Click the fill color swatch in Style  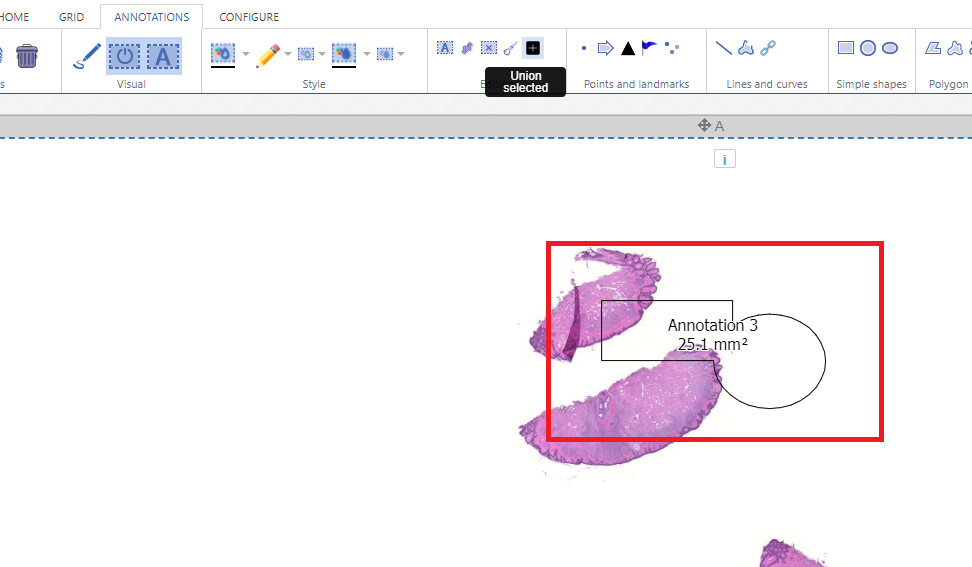coord(223,54)
